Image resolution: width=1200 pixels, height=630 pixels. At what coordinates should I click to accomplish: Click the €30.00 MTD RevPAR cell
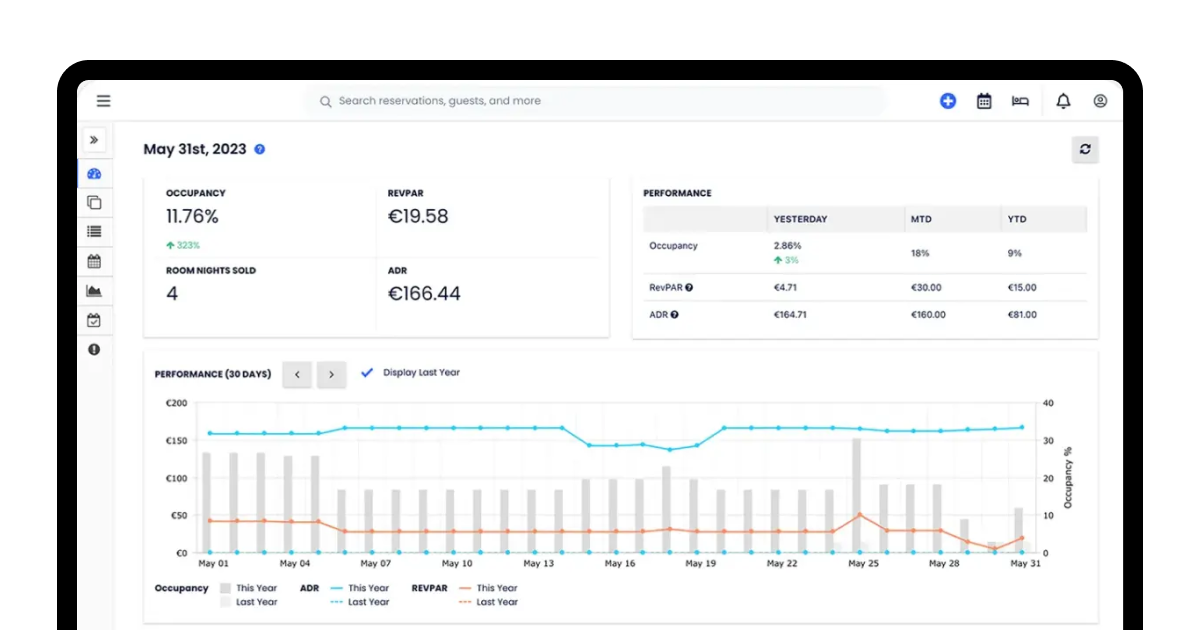tap(926, 287)
